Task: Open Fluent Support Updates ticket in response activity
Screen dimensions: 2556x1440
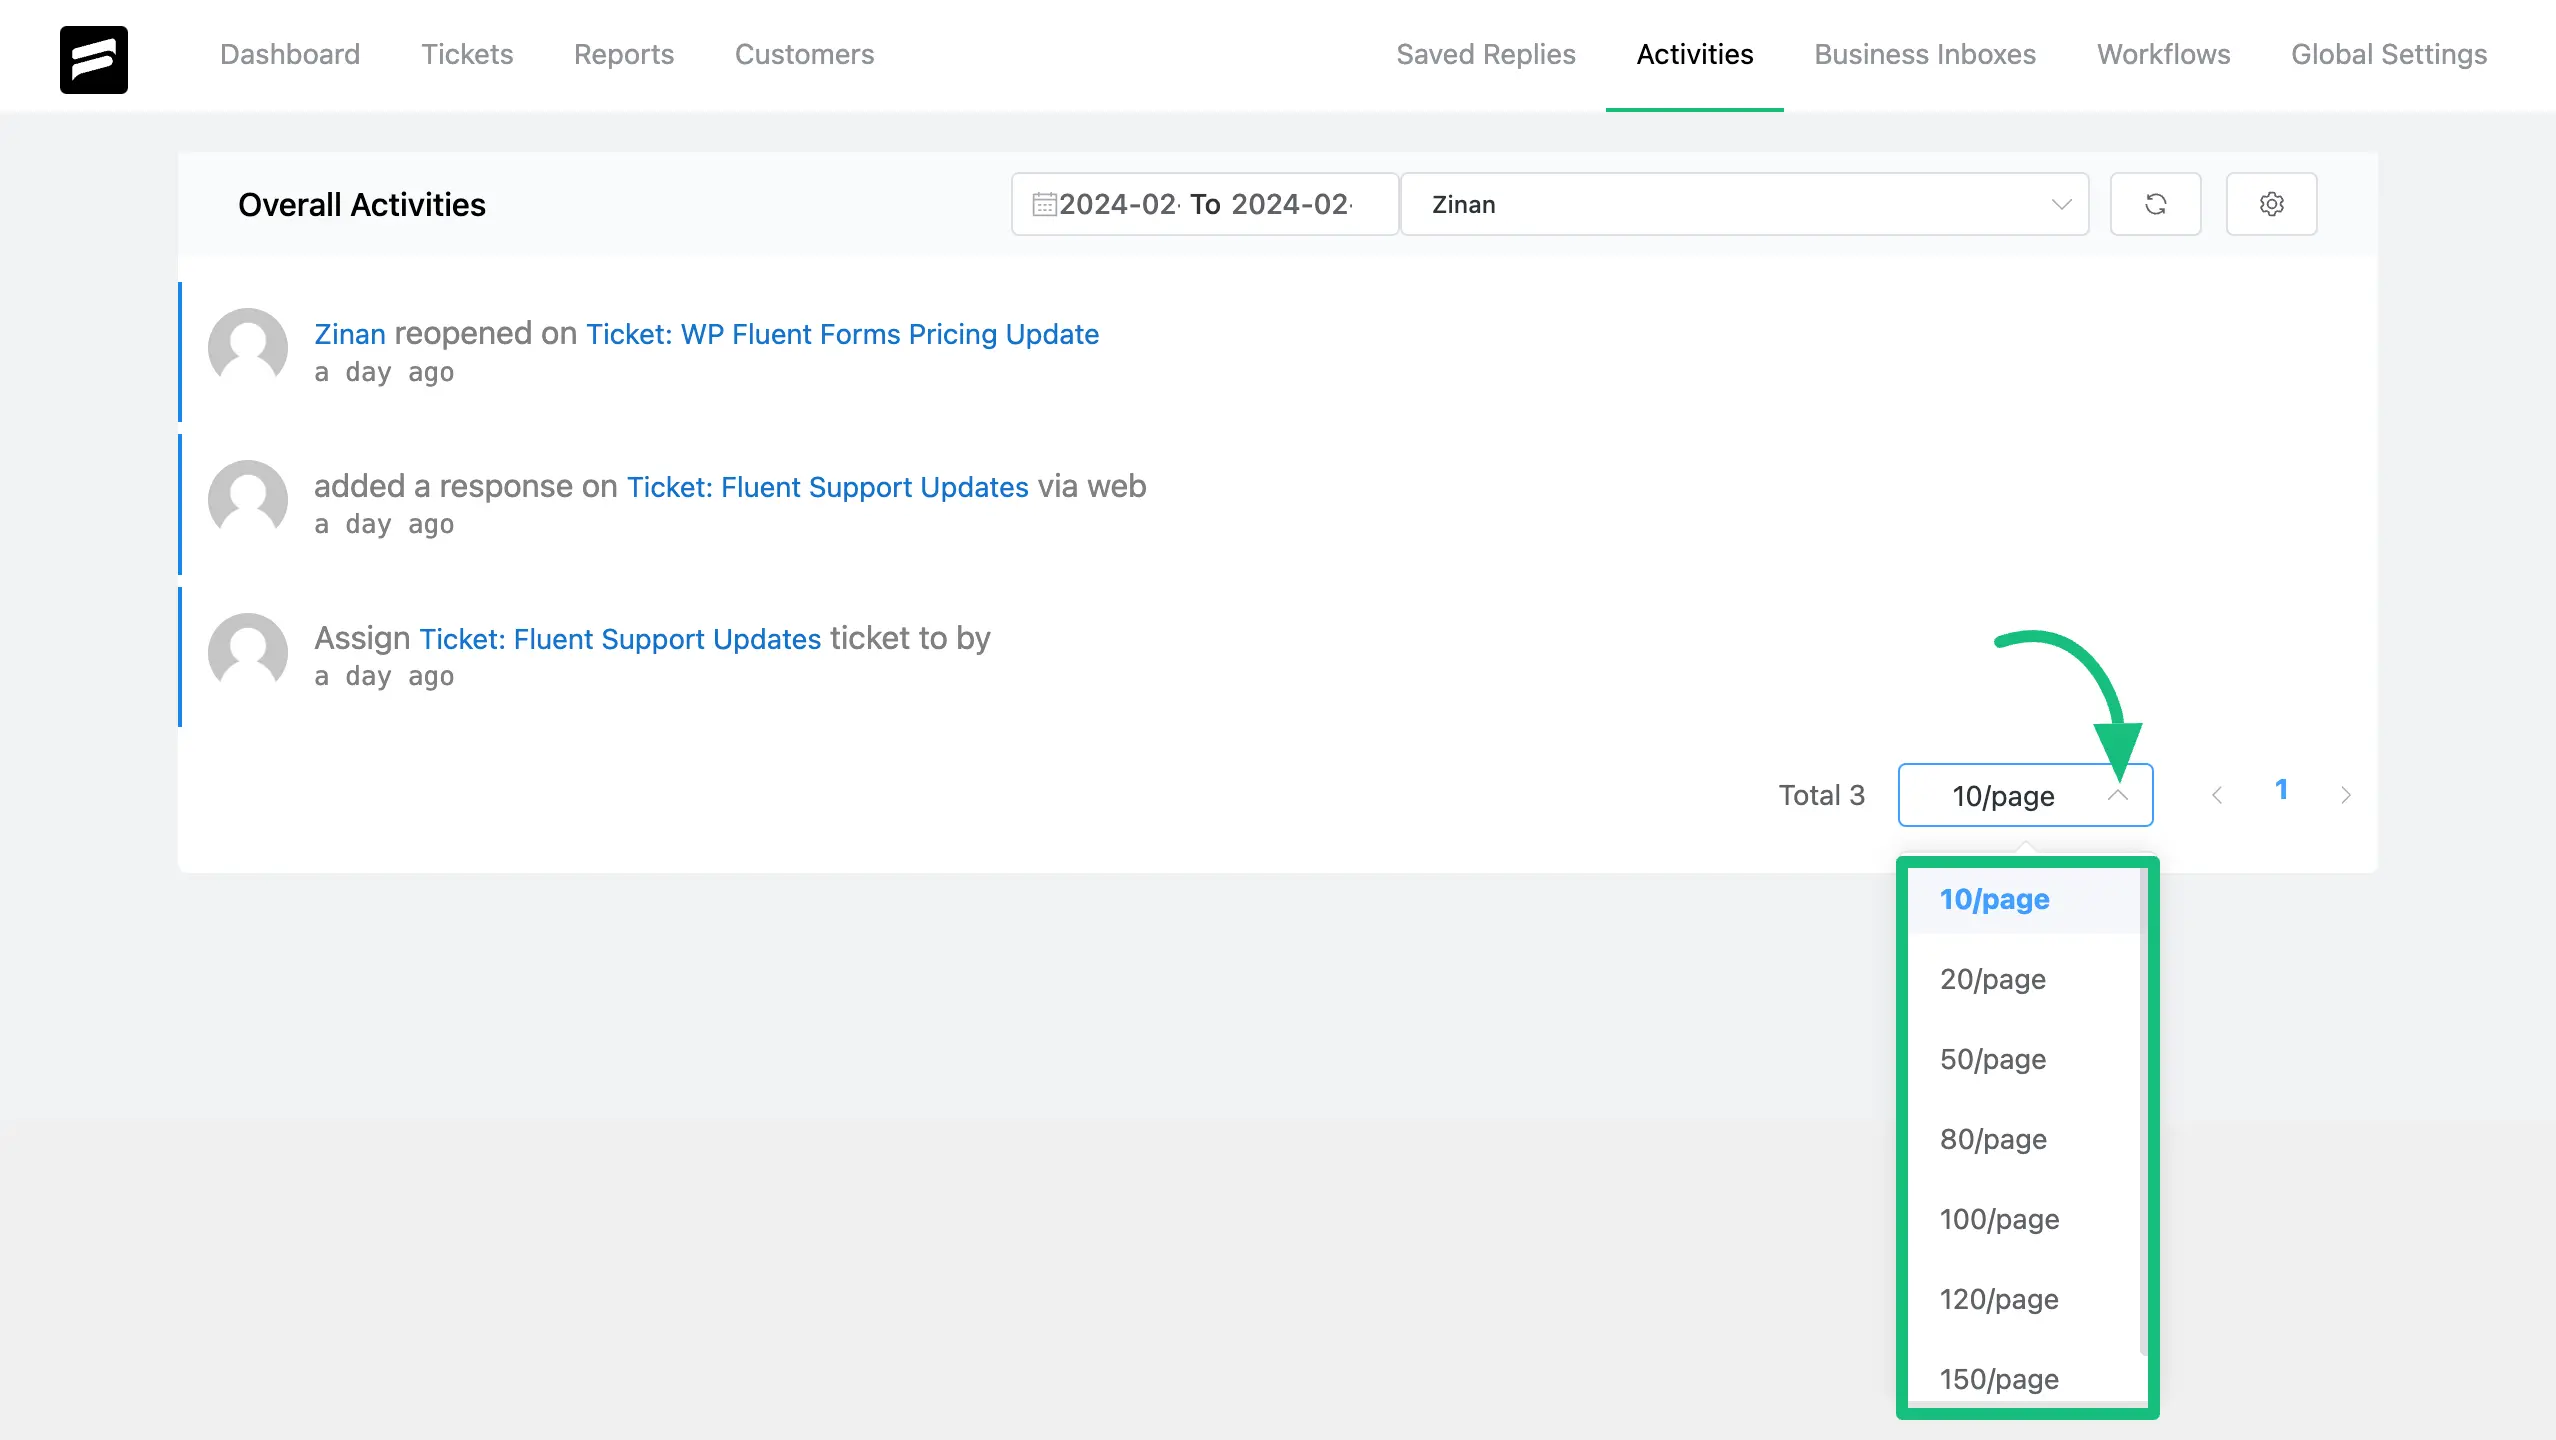Action: 828,487
